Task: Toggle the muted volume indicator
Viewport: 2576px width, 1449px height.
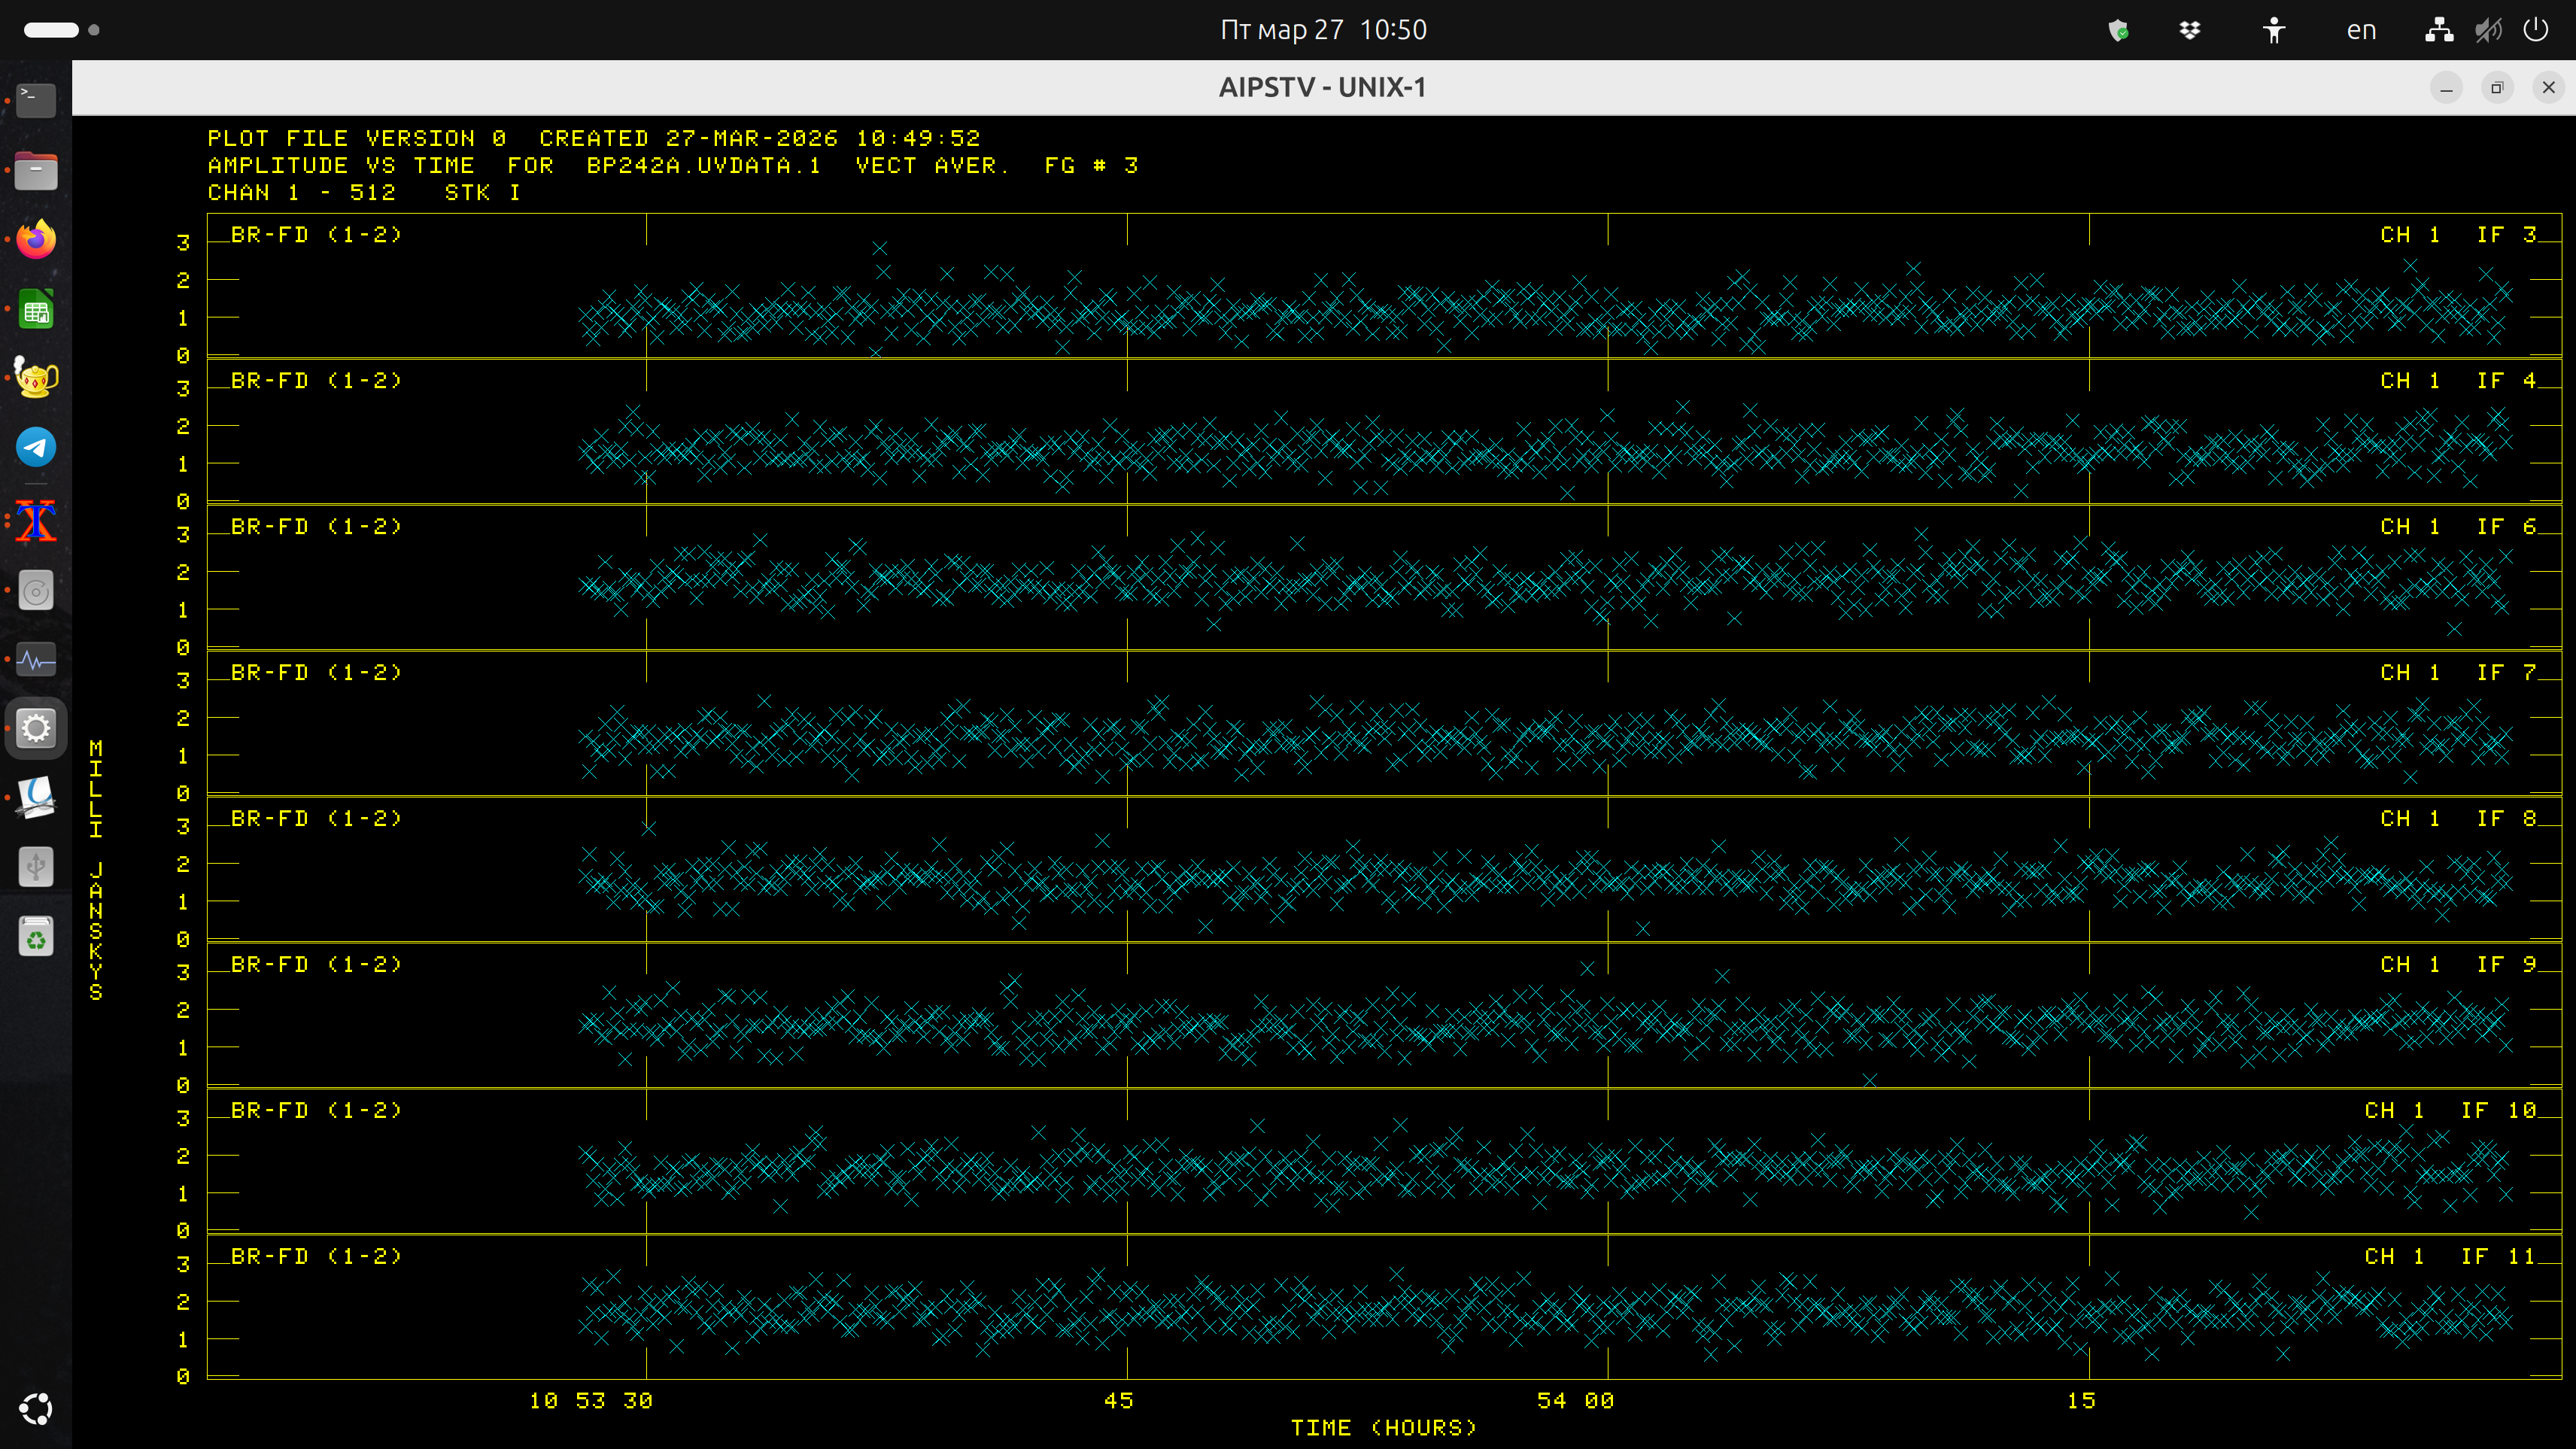Action: tap(2488, 30)
